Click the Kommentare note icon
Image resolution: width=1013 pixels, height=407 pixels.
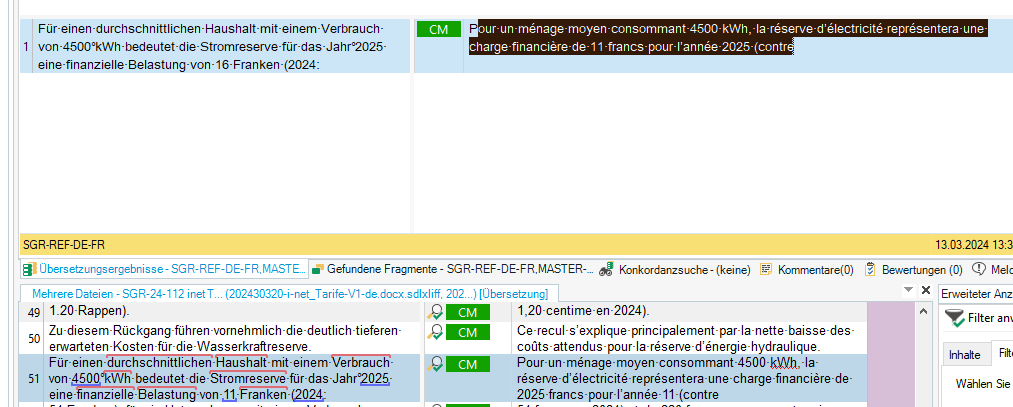tap(766, 269)
